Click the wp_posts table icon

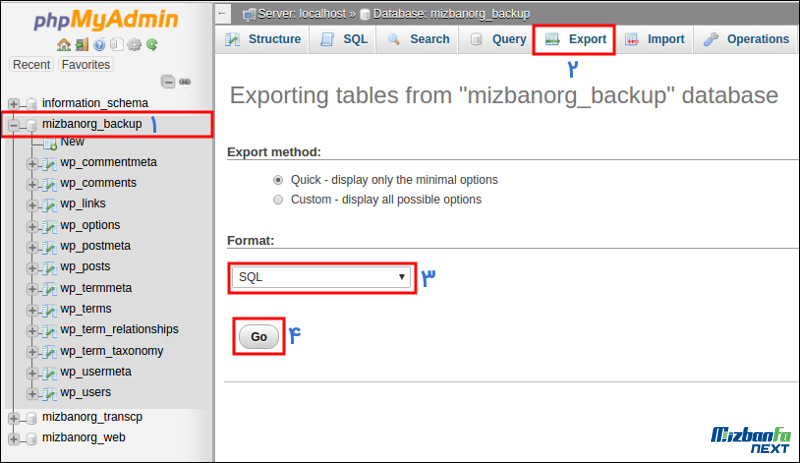coord(48,267)
